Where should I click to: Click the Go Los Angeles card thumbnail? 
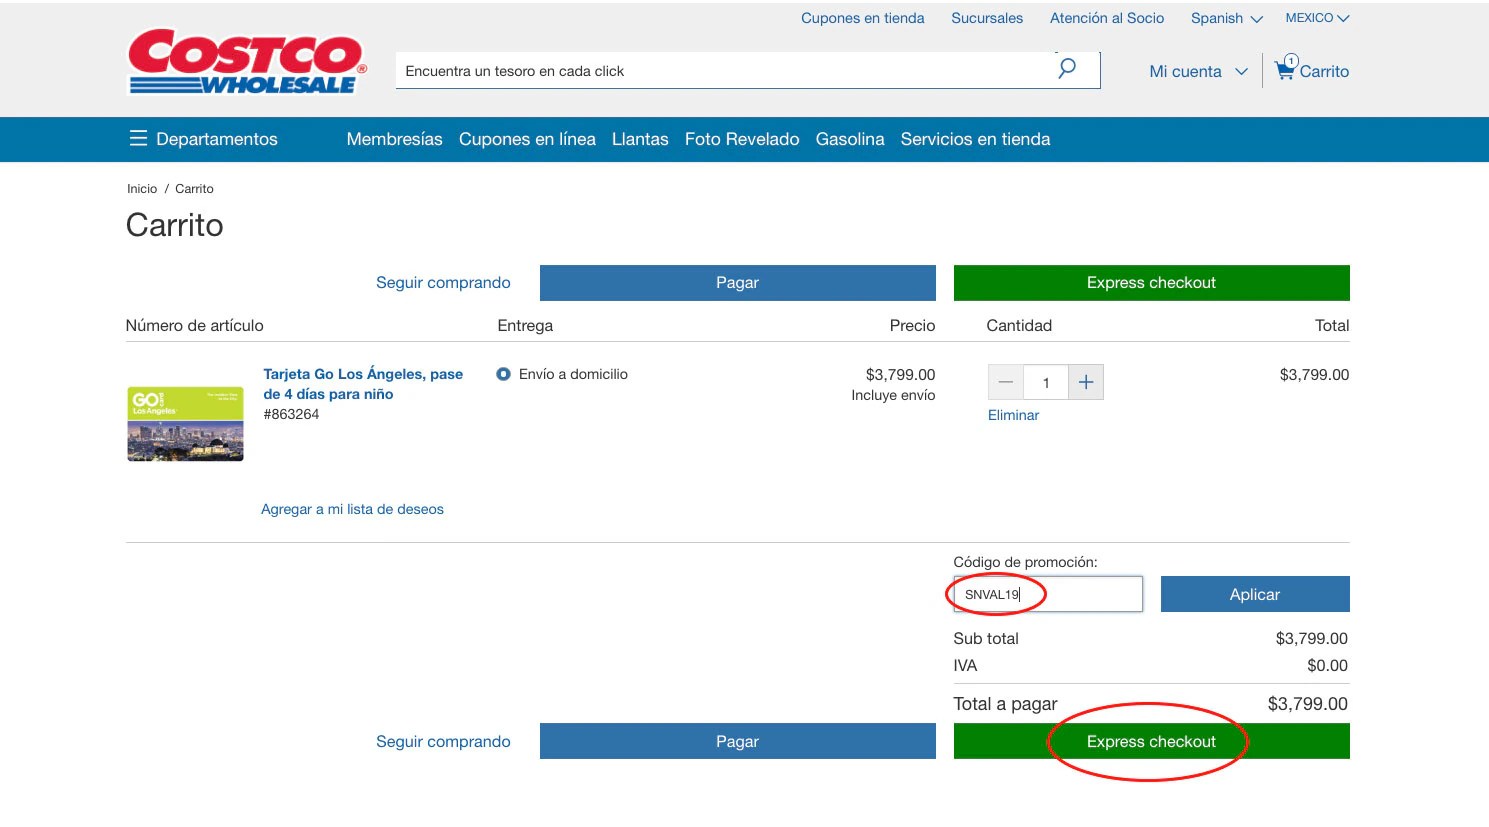point(185,424)
